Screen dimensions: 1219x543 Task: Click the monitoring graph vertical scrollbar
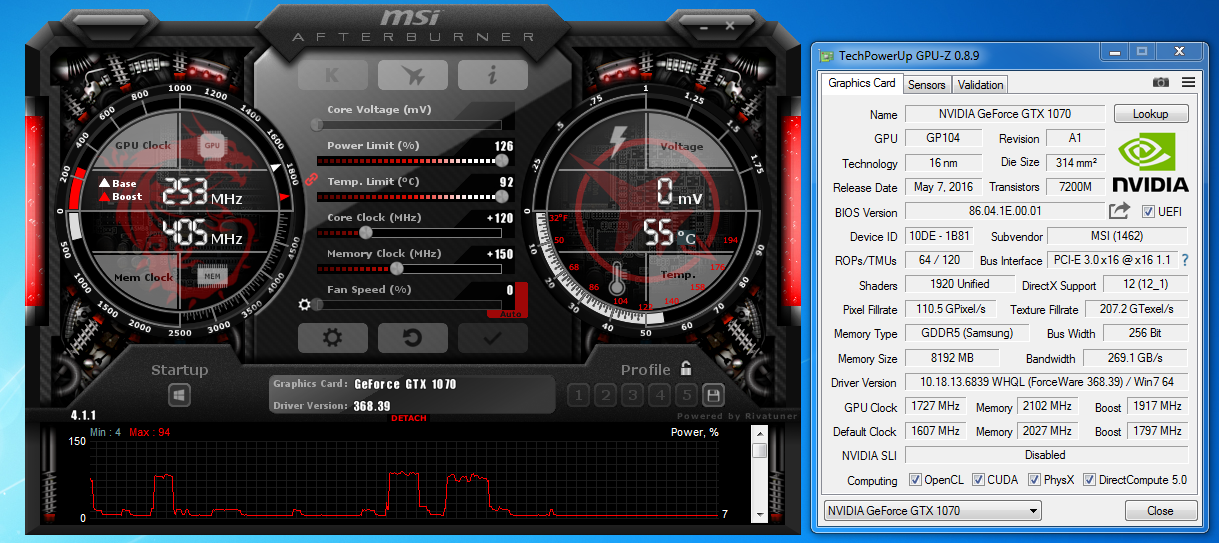pos(759,472)
